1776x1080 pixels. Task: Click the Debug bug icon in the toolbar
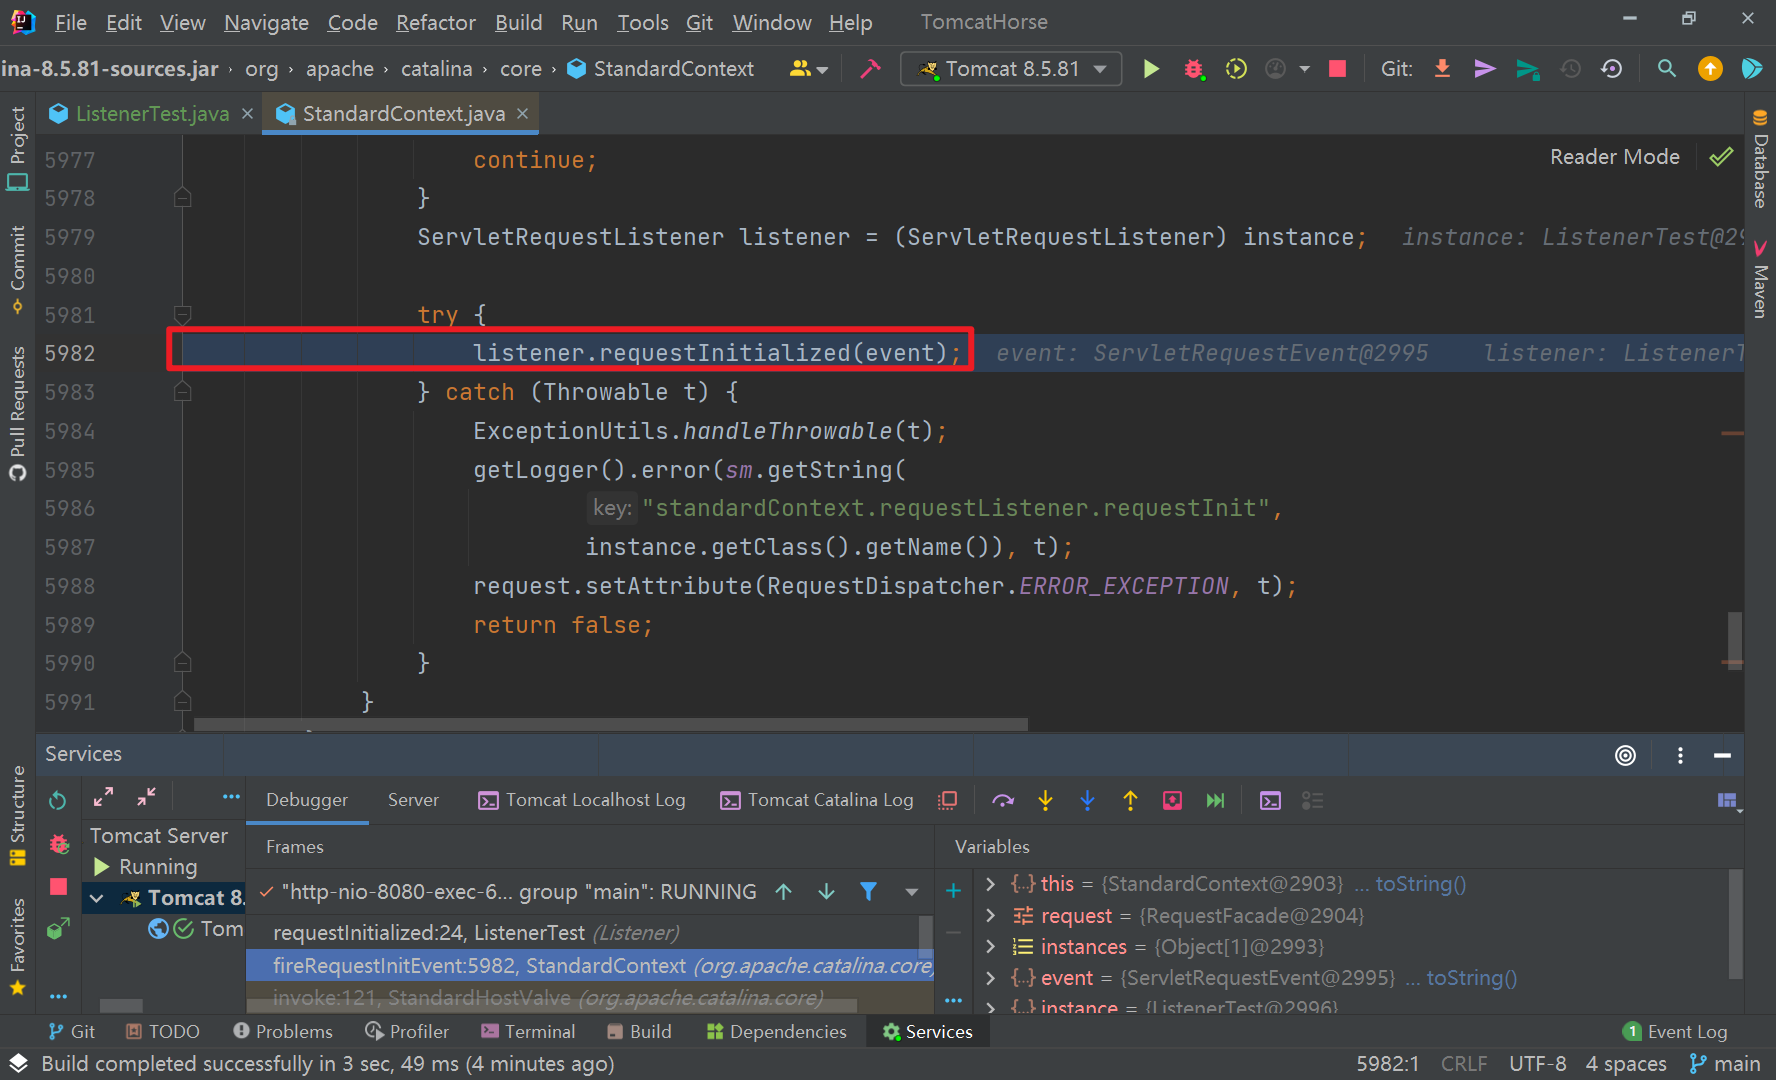pos(1193,69)
